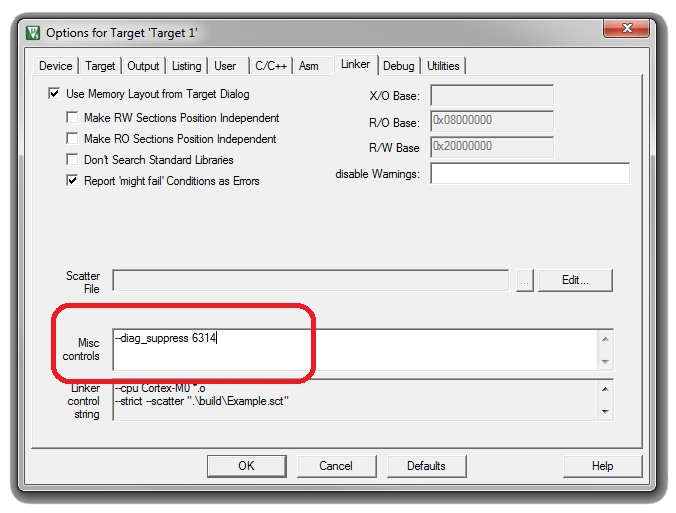Uncheck Report 'might fail' Conditions as Errors
The width and height of the screenshot is (676, 513).
click(72, 181)
